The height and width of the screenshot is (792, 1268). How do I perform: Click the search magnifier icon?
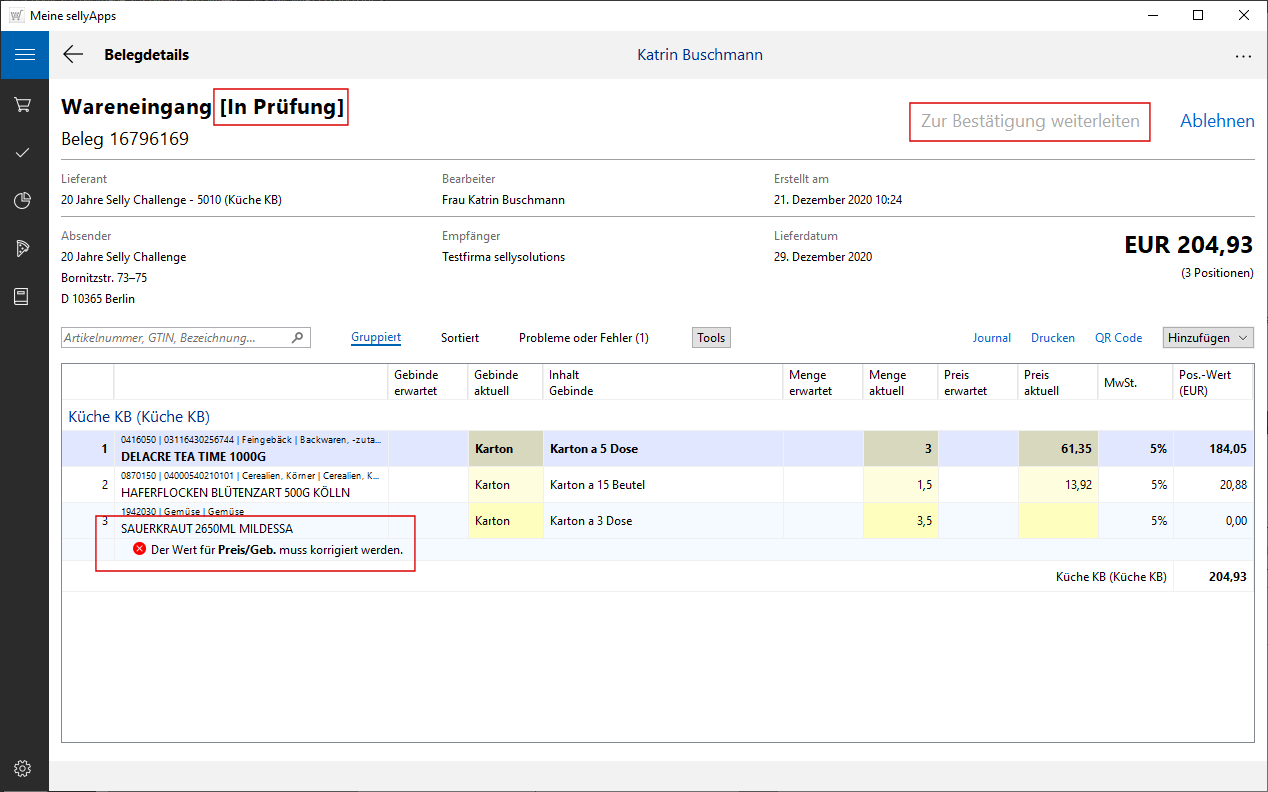point(297,338)
